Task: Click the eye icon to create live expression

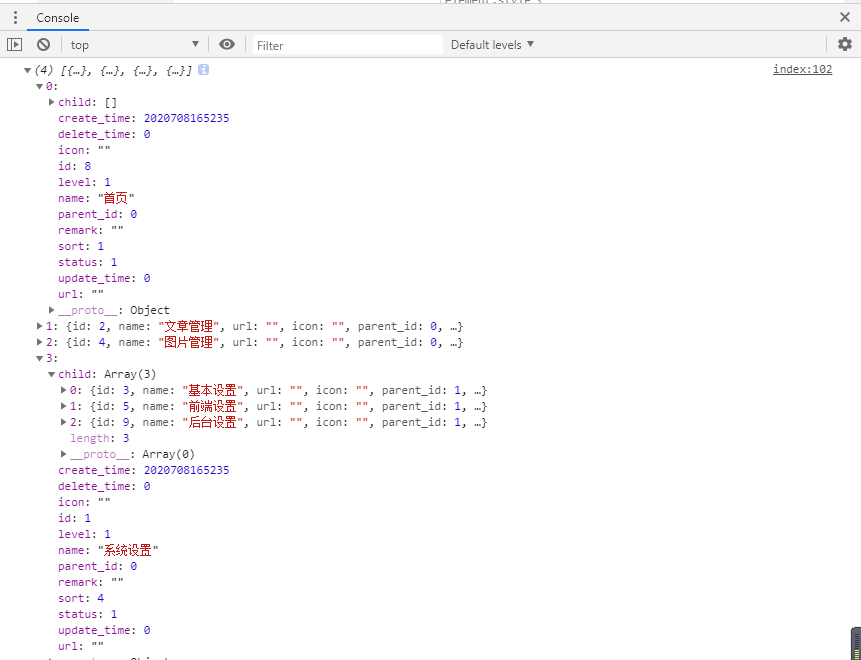Action: click(x=227, y=44)
